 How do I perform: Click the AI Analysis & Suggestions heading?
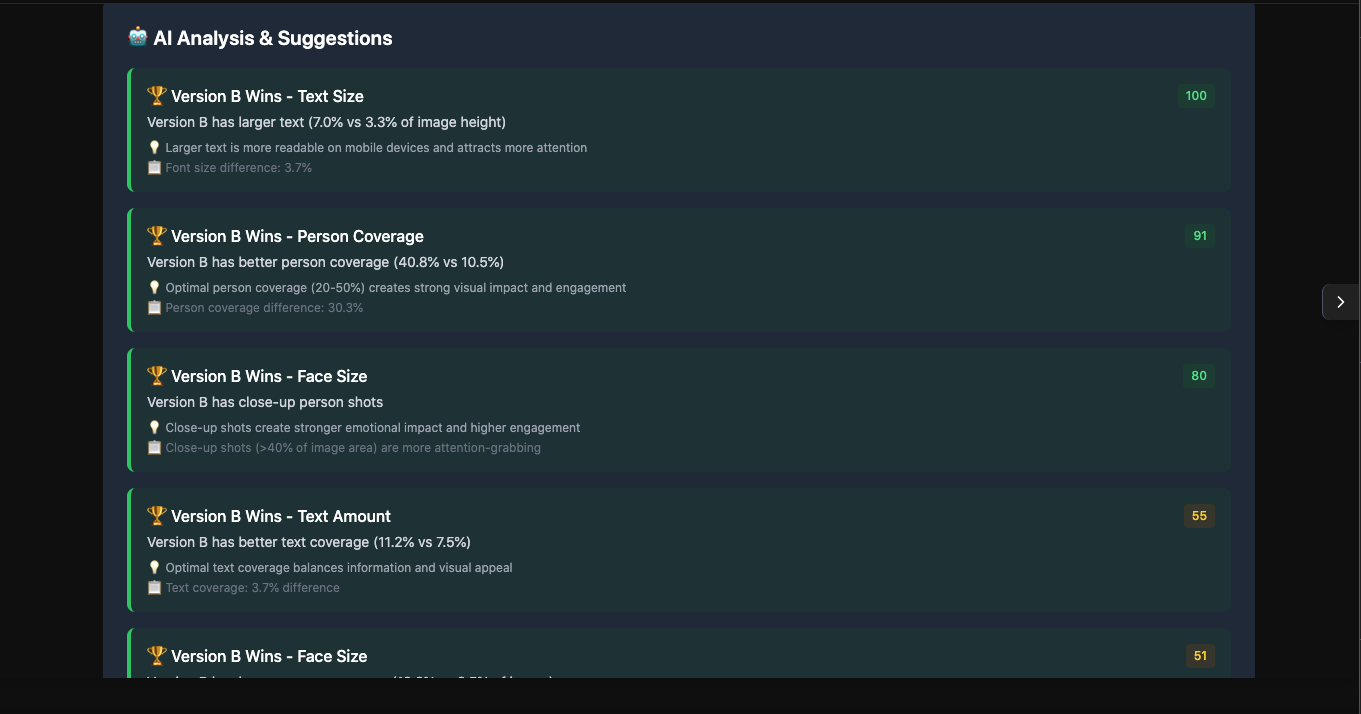[273, 38]
